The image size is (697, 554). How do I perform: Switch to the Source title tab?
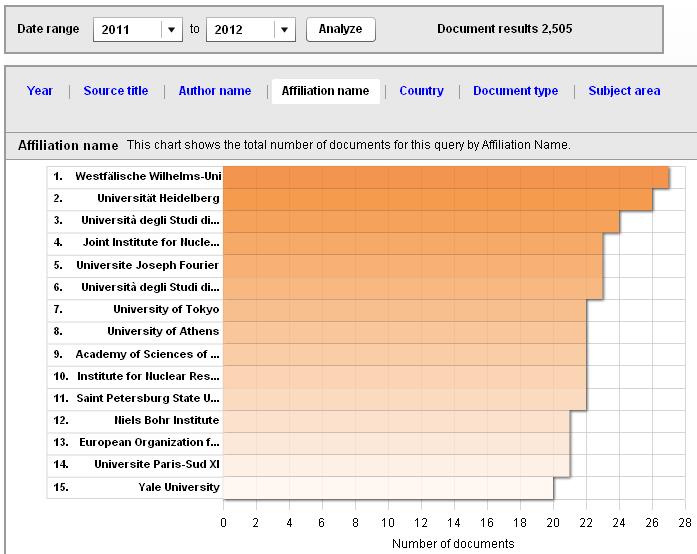[116, 91]
